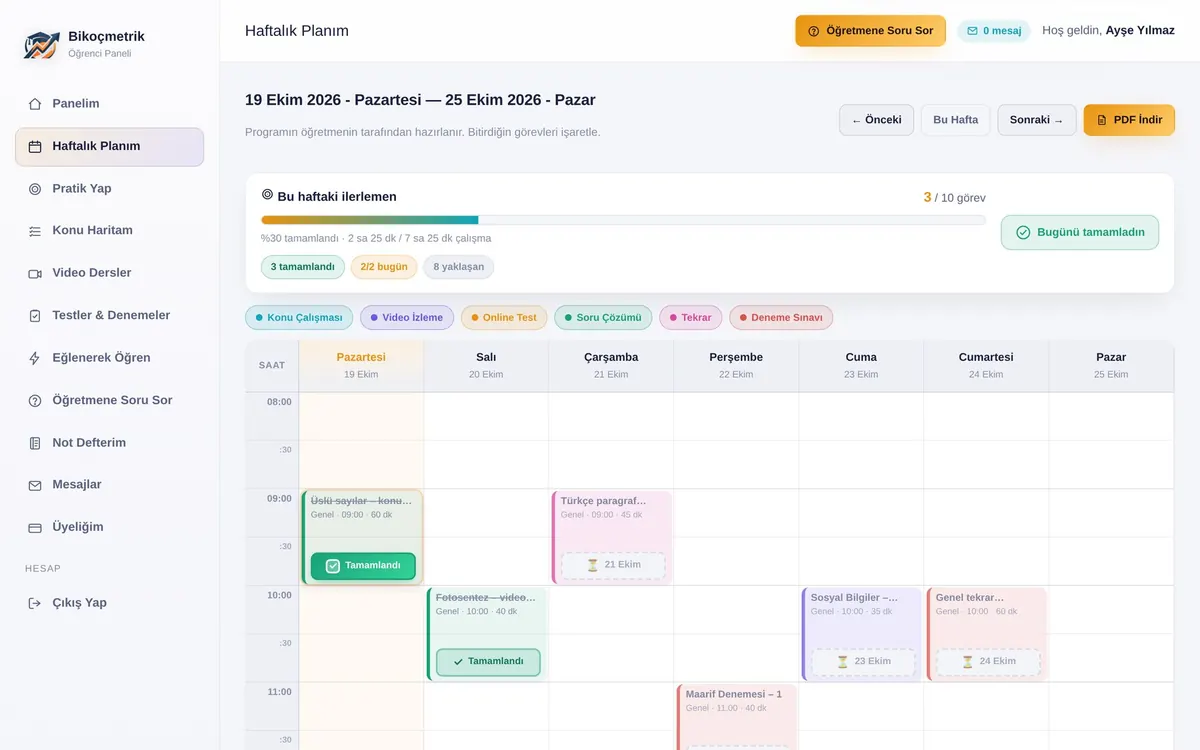Select the Soru Çözümü legend chip
This screenshot has width=1200, height=750.
click(603, 318)
